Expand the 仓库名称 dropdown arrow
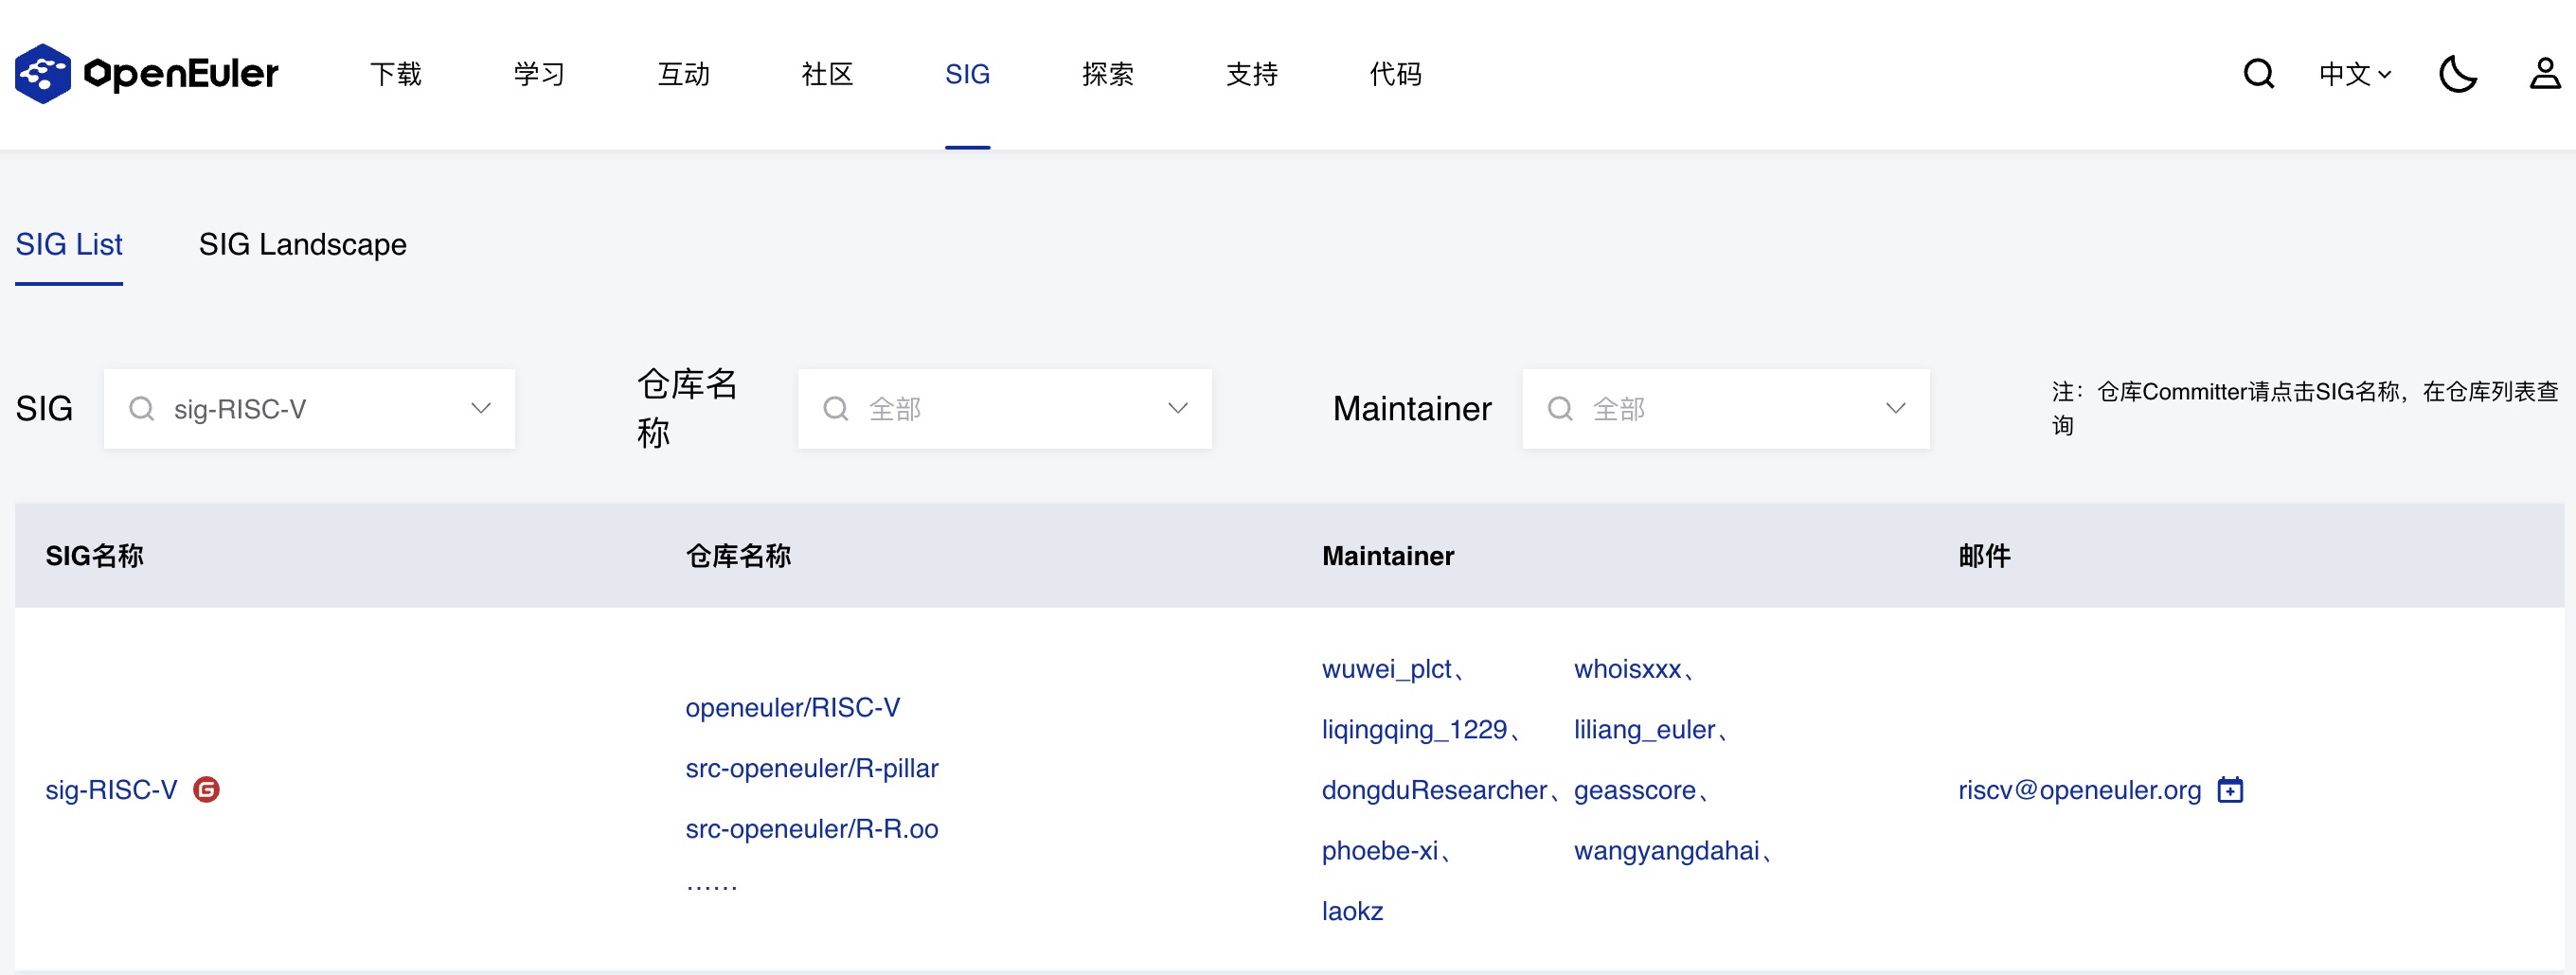 coord(1178,409)
